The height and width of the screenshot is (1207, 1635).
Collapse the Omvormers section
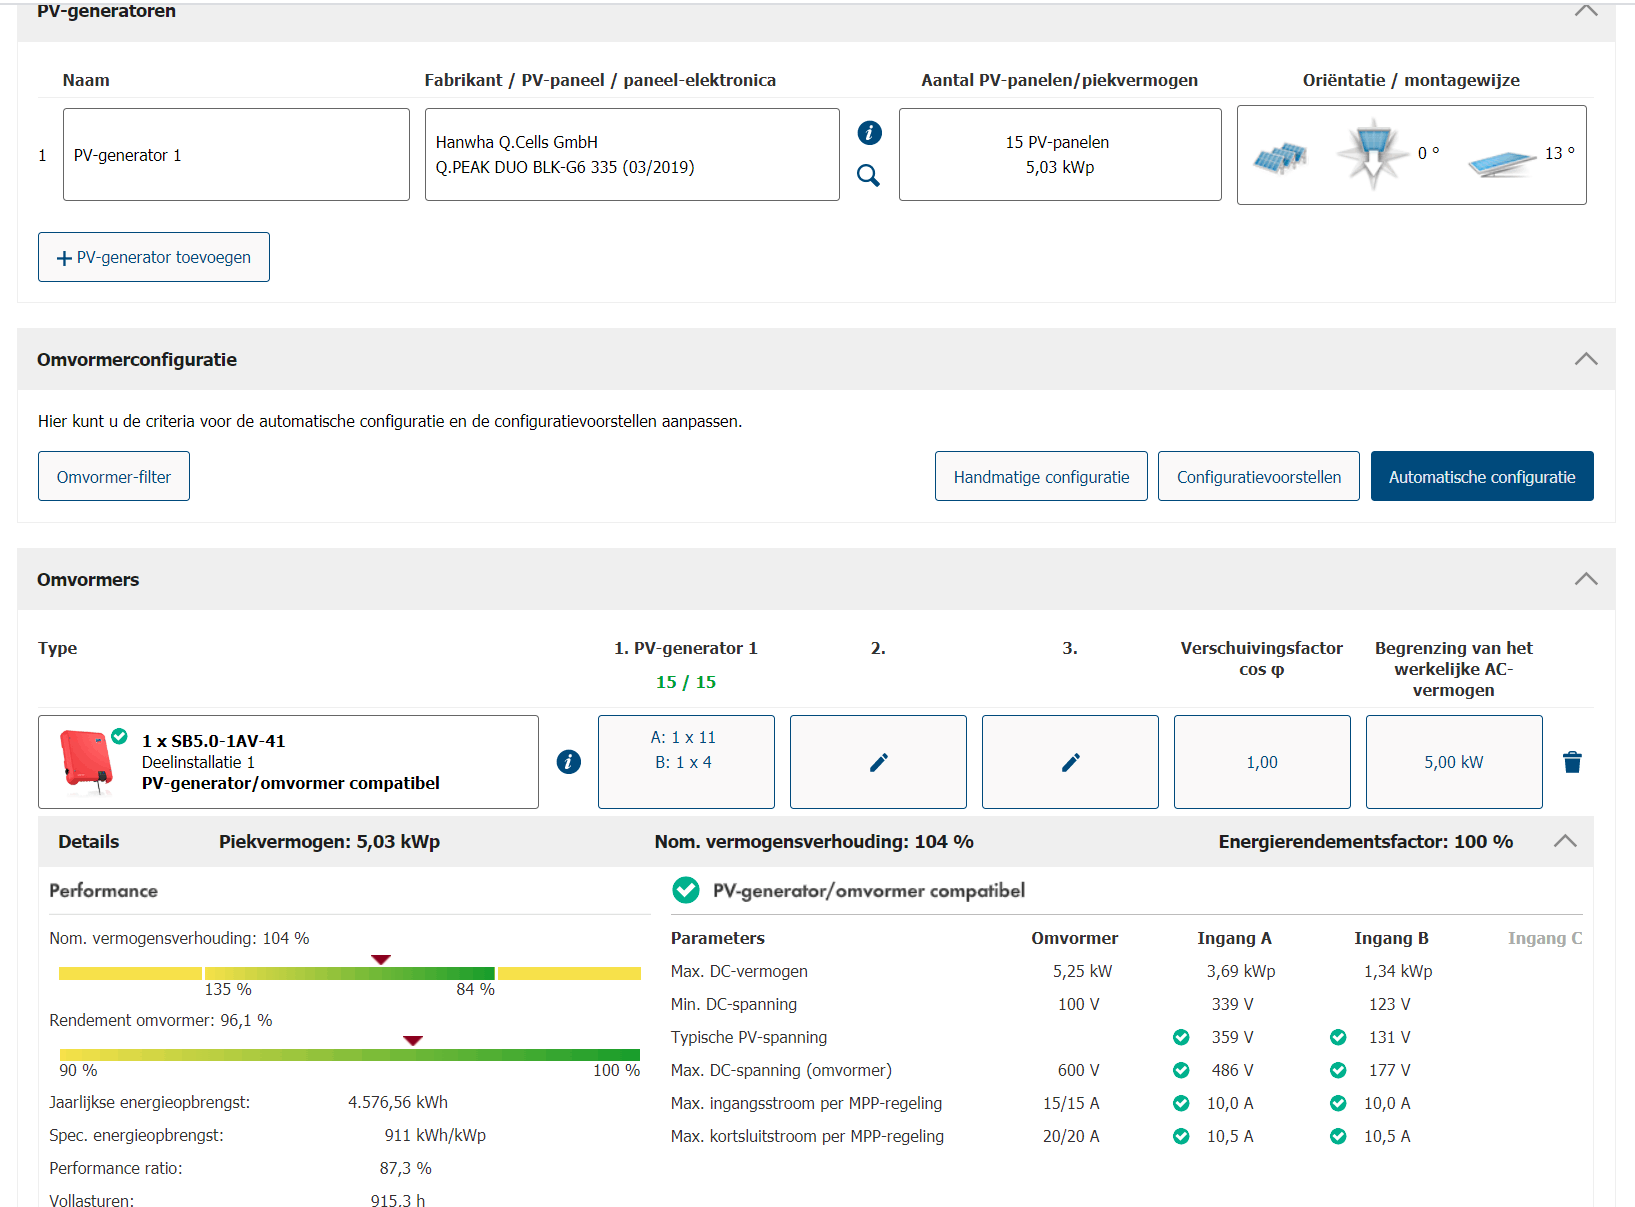1585,579
